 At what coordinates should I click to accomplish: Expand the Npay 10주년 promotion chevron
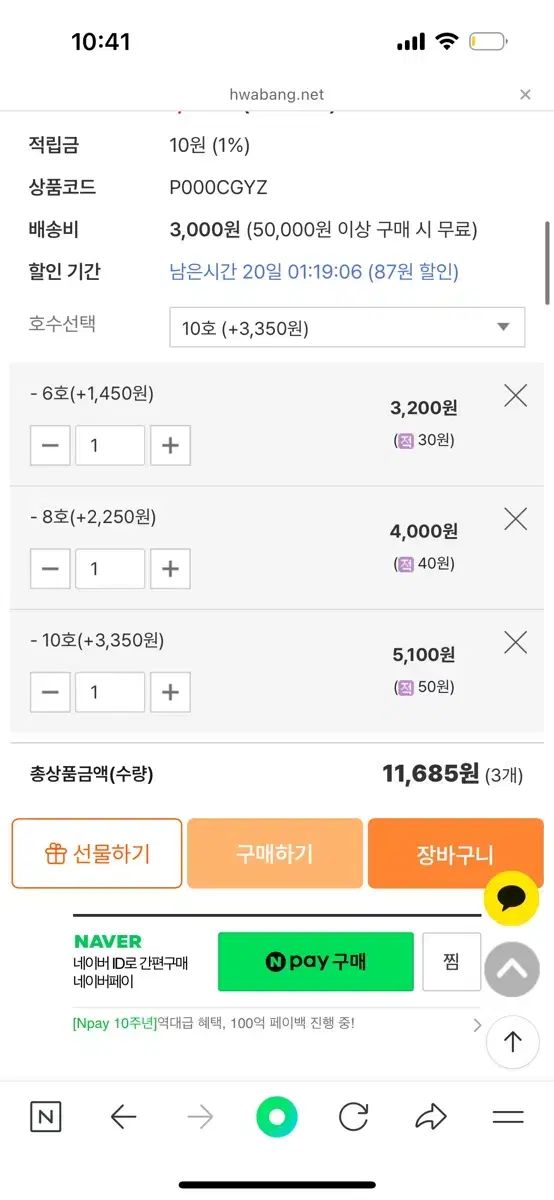[477, 1025]
